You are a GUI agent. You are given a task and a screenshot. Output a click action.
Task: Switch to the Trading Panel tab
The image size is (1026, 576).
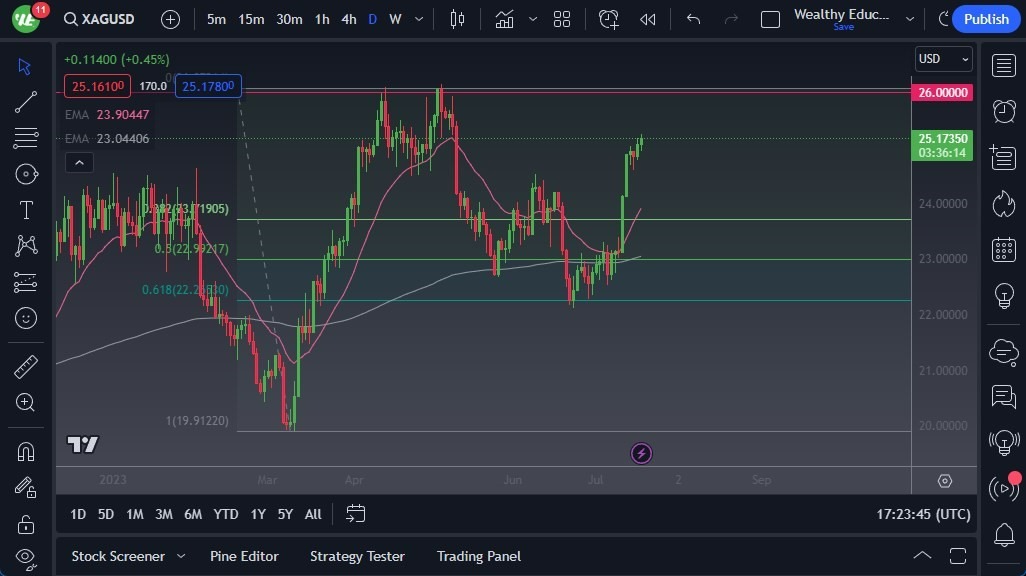(478, 556)
